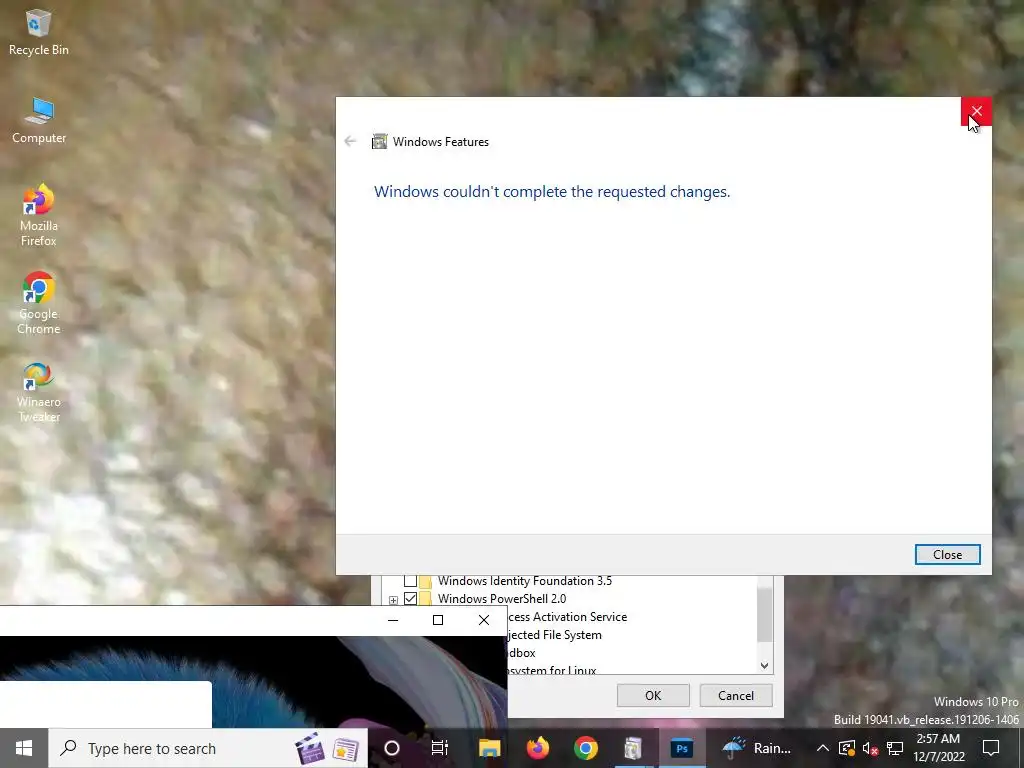Viewport: 1024px width, 768px height.
Task: Switch to Windows Features taskbar button
Action: pyautogui.click(x=633, y=748)
